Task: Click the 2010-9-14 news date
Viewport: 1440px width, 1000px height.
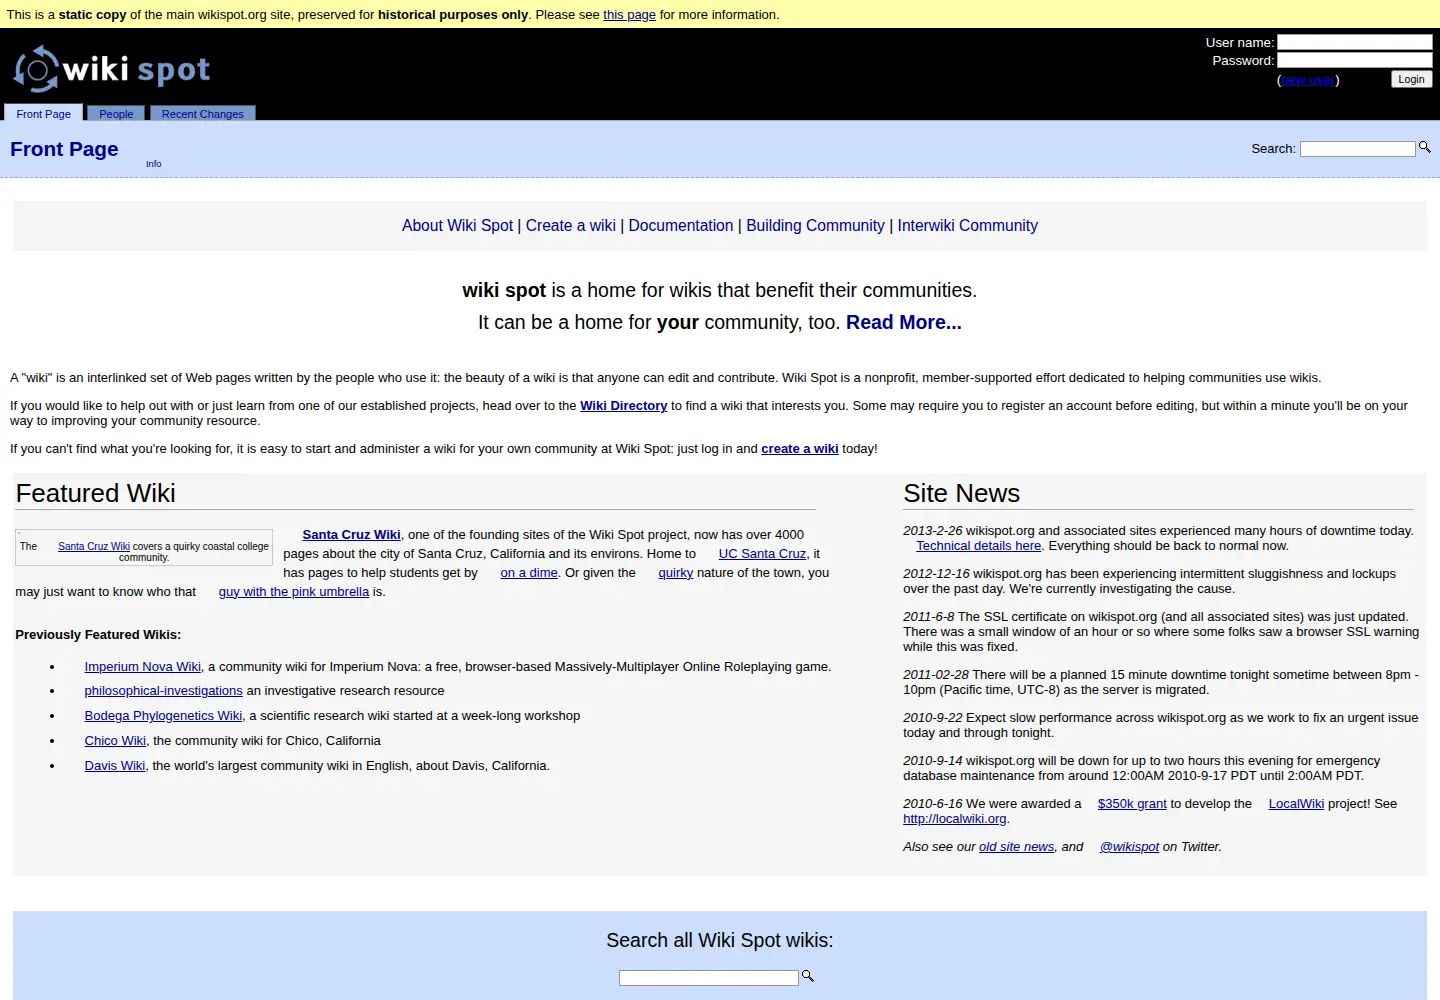Action: pos(933,761)
